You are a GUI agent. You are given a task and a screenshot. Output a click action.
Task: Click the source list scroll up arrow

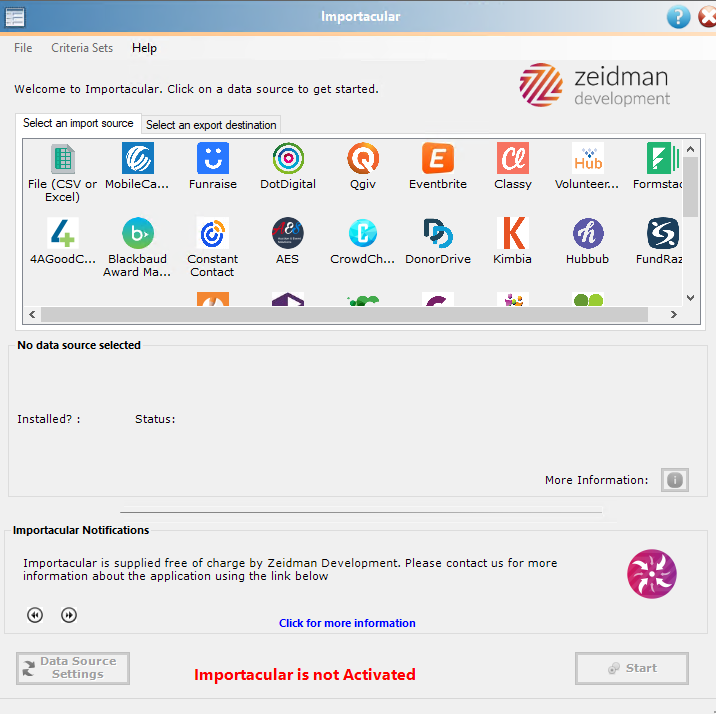(x=690, y=149)
